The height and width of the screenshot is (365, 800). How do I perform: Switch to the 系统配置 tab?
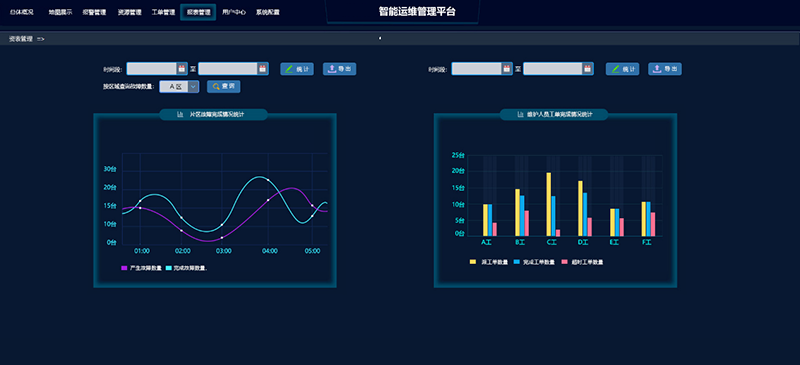point(267,12)
